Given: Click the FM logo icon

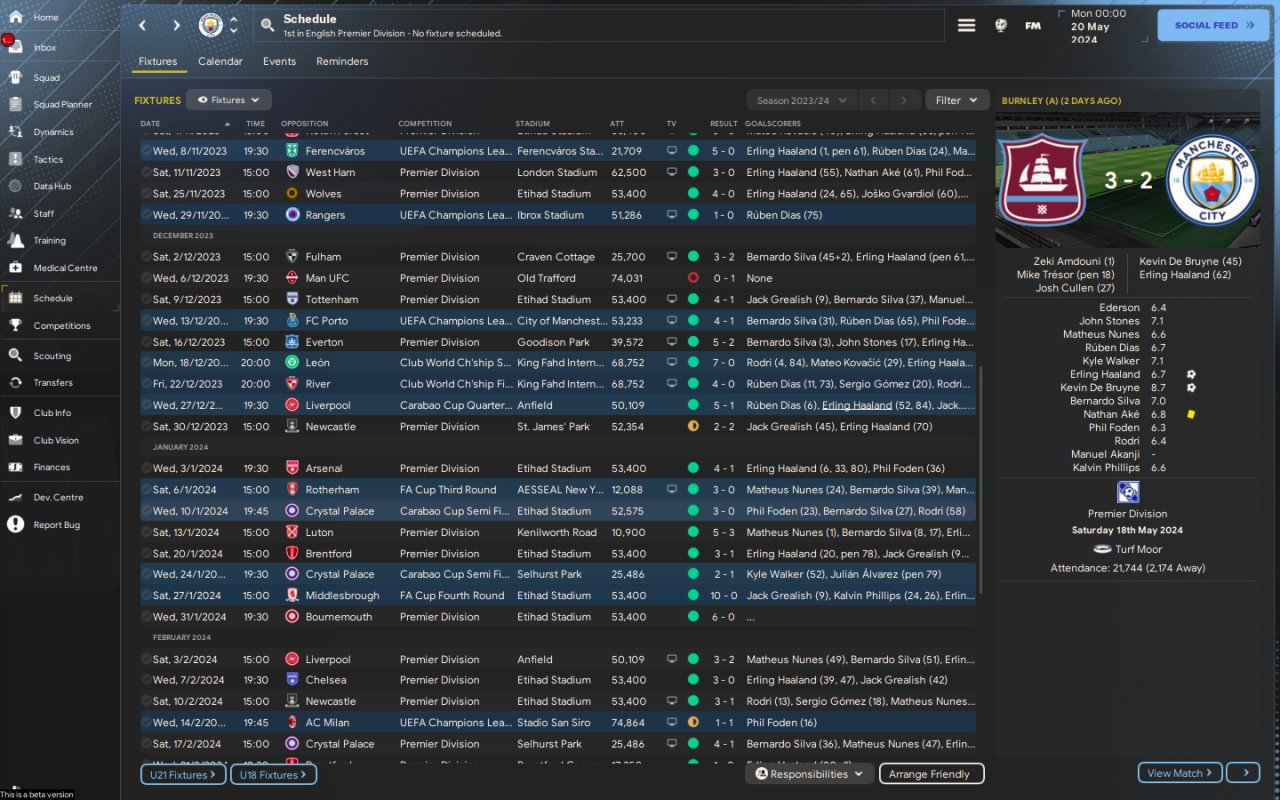Looking at the screenshot, I should [1033, 26].
